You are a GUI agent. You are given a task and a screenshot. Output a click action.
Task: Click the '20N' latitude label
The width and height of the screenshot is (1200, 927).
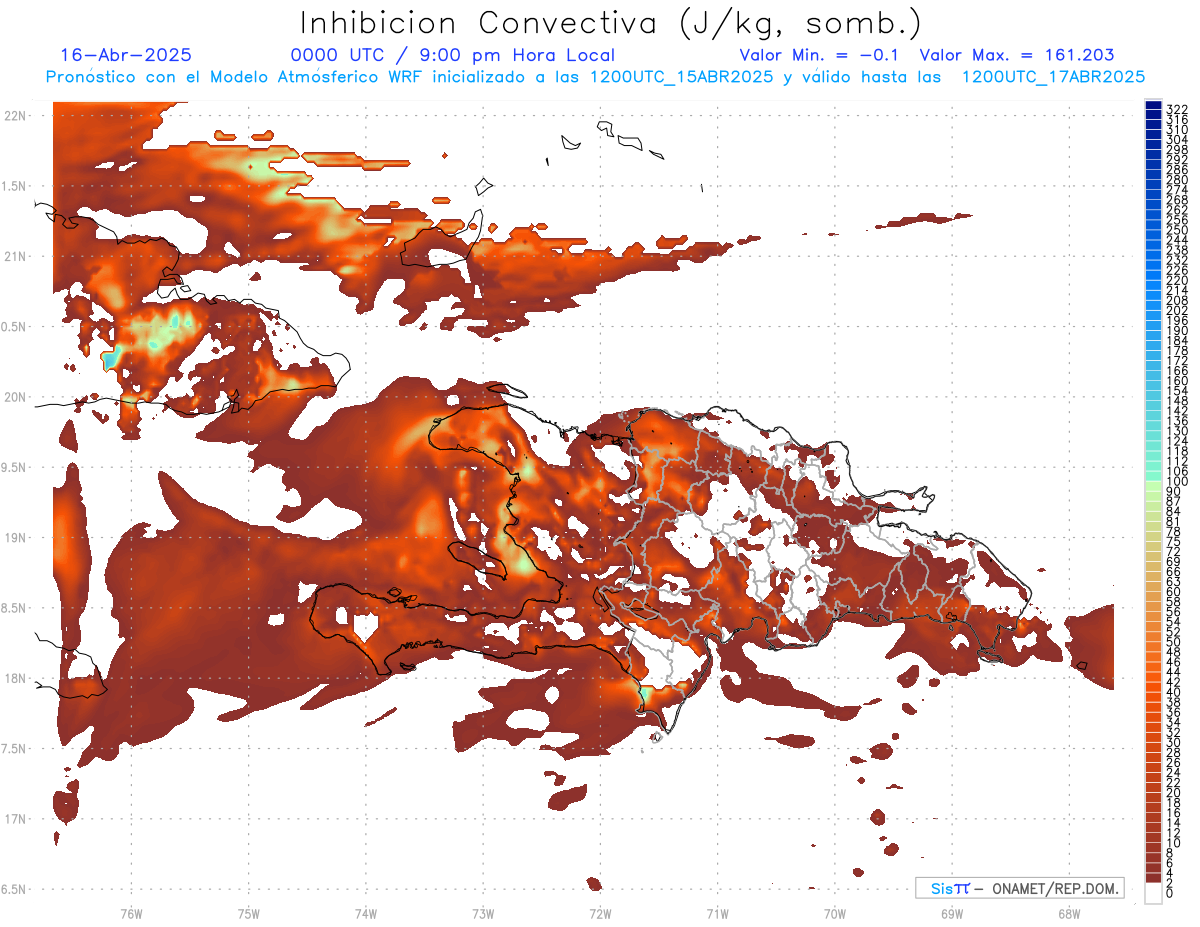tap(15, 397)
